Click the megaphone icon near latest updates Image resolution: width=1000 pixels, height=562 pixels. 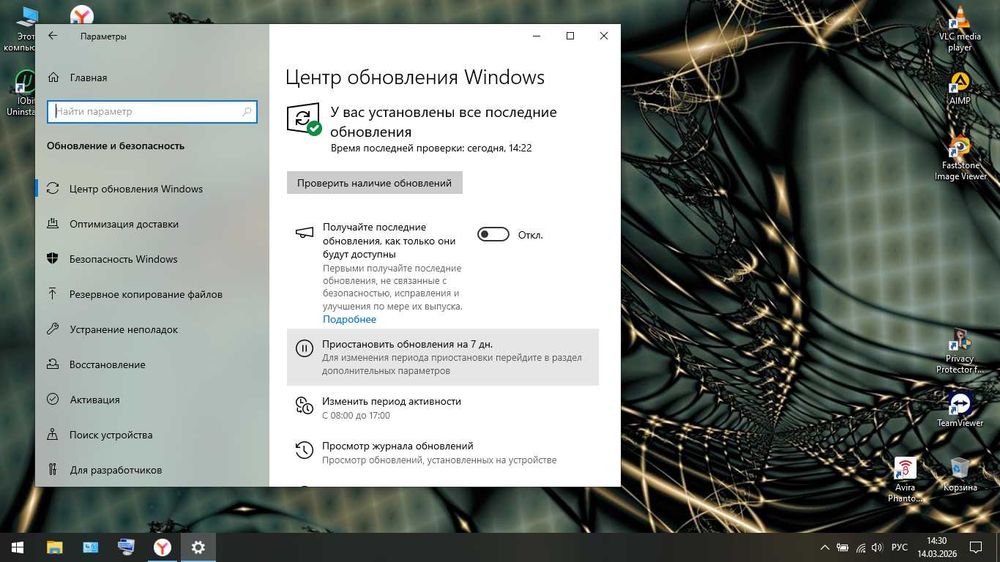tap(305, 232)
